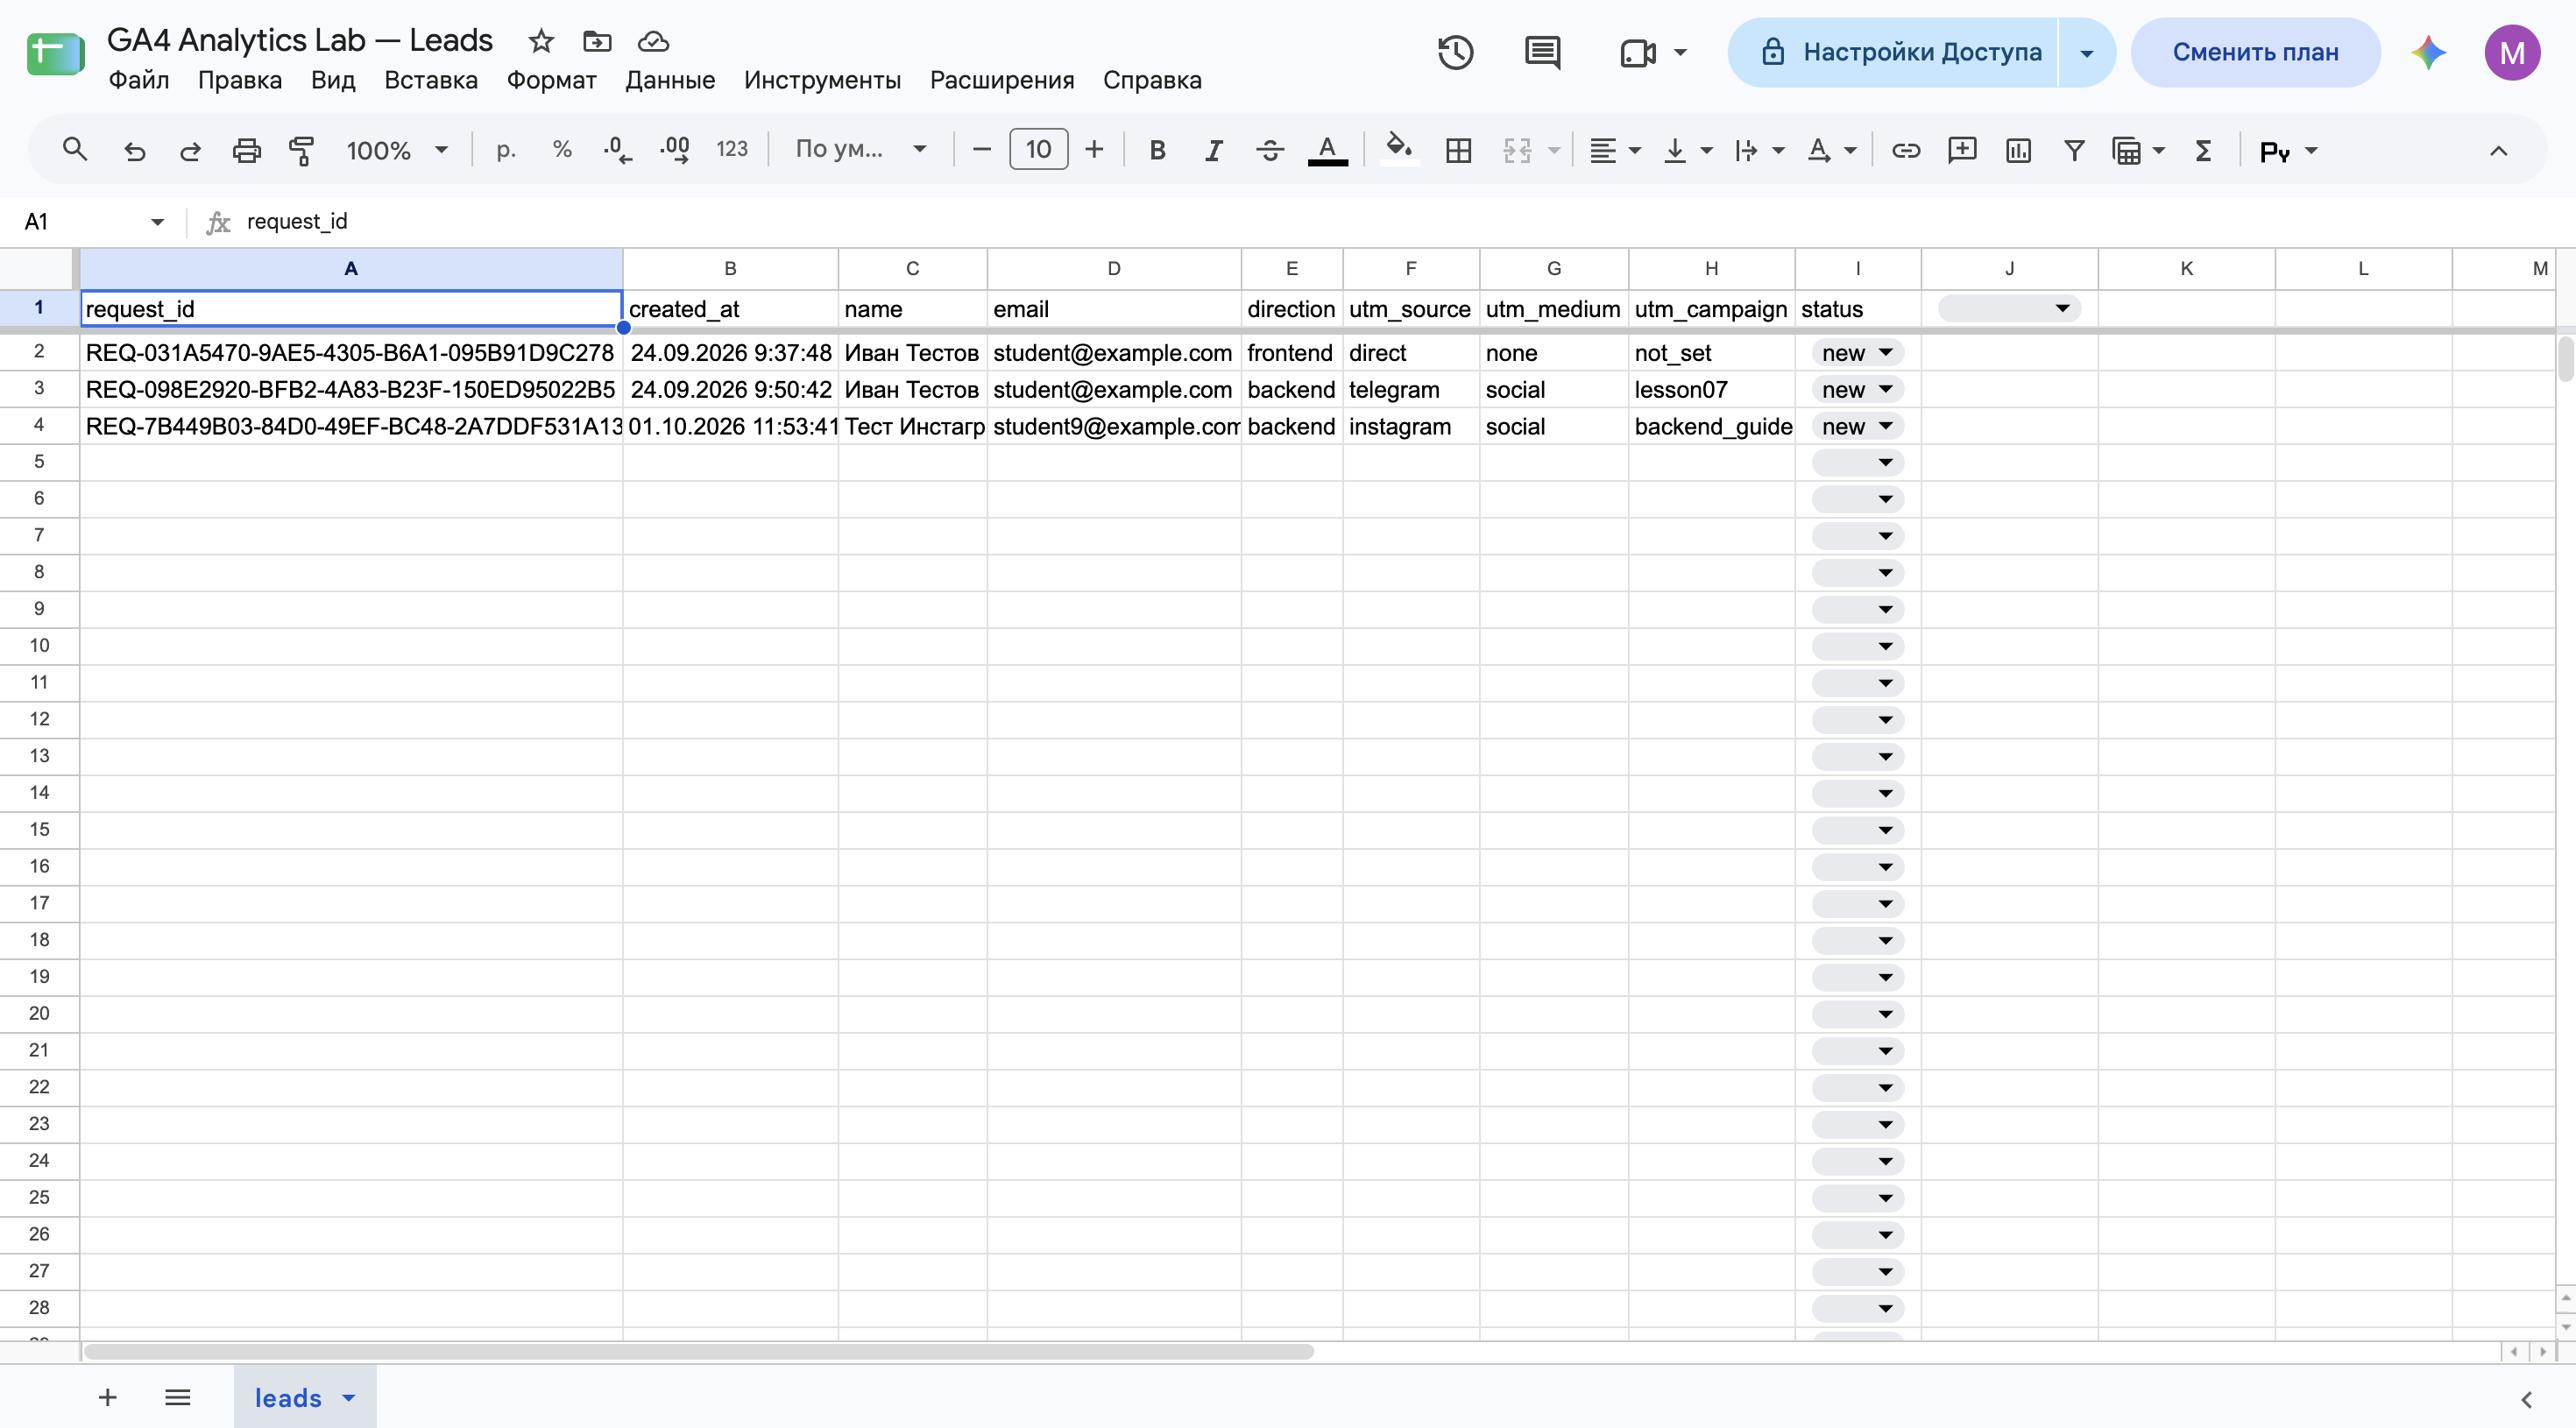Add a comment via toolbar icon
The height and width of the screenshot is (1428, 2576).
[1962, 151]
